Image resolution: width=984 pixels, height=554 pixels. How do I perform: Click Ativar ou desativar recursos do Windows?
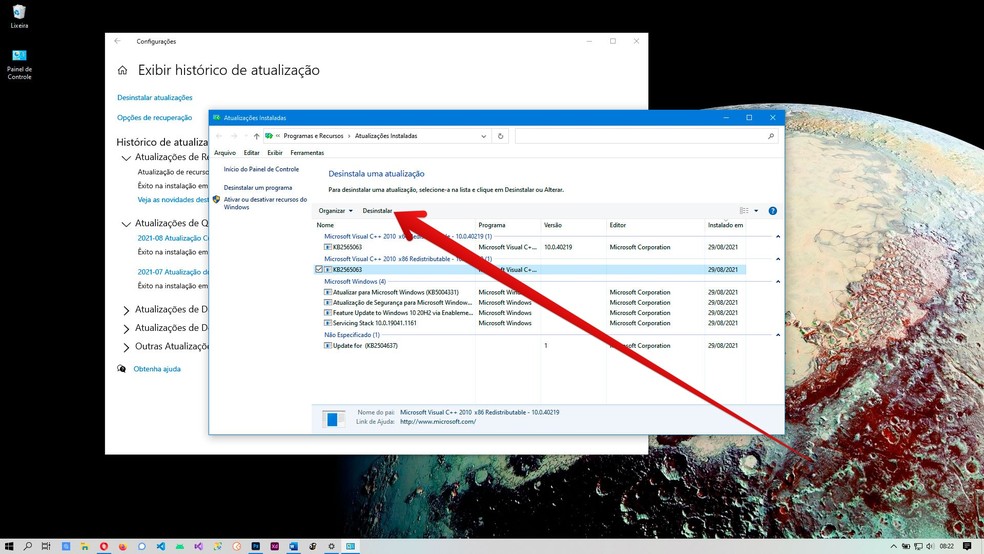[265, 203]
